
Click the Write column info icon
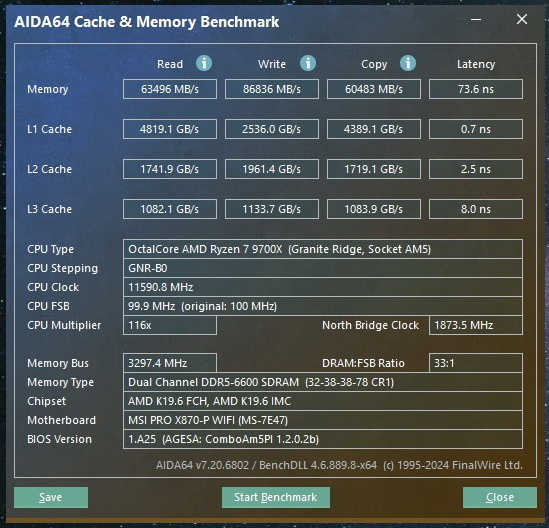(308, 63)
